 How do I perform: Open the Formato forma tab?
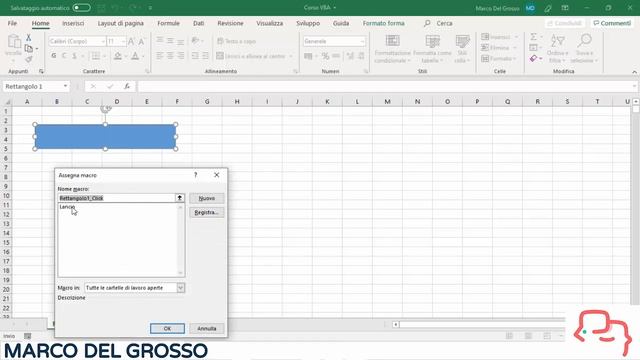(383, 23)
